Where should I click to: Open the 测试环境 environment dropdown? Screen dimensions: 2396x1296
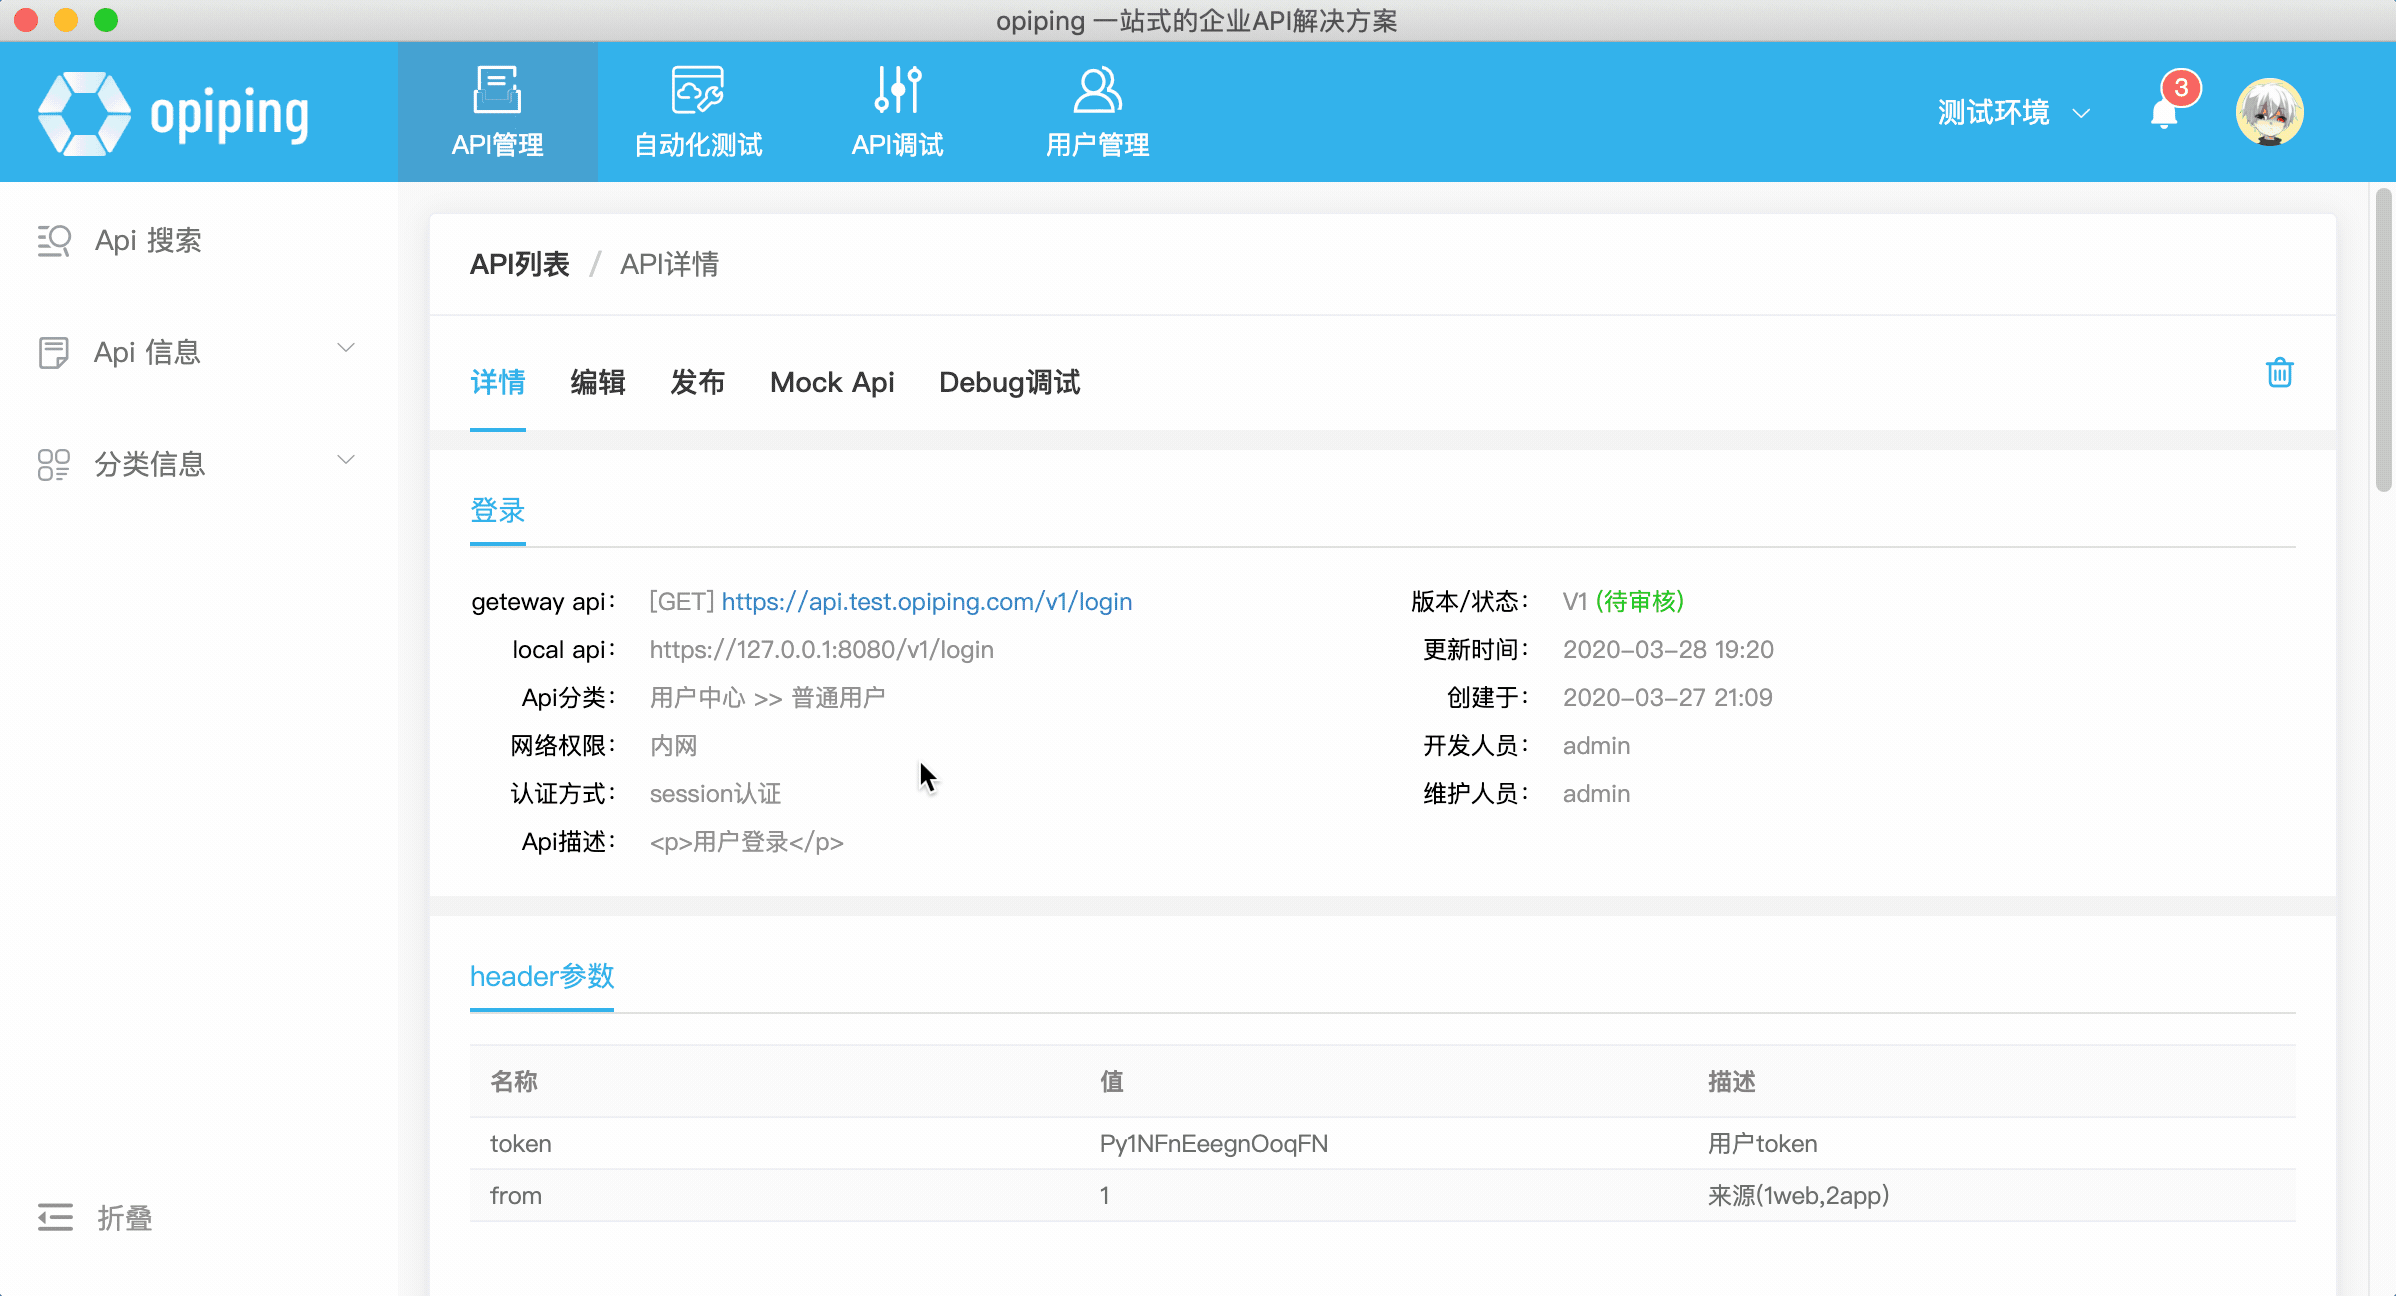click(2012, 112)
